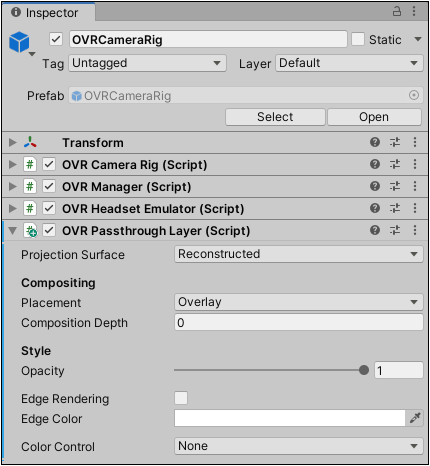Open presets for the Transform component

[x=395, y=142]
